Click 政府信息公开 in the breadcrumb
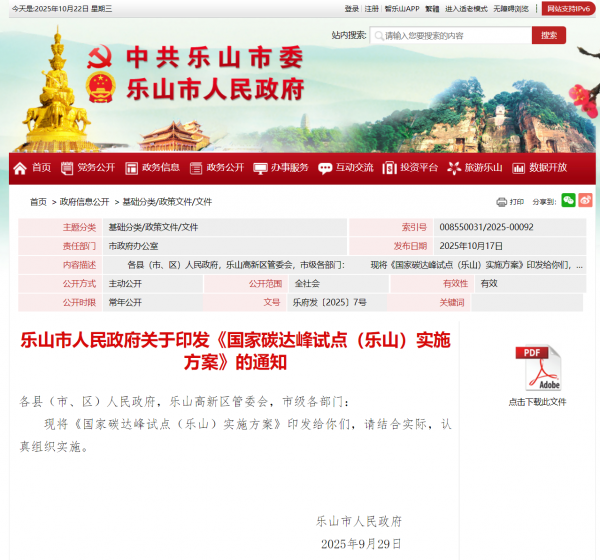600x560 pixels. tap(84, 201)
